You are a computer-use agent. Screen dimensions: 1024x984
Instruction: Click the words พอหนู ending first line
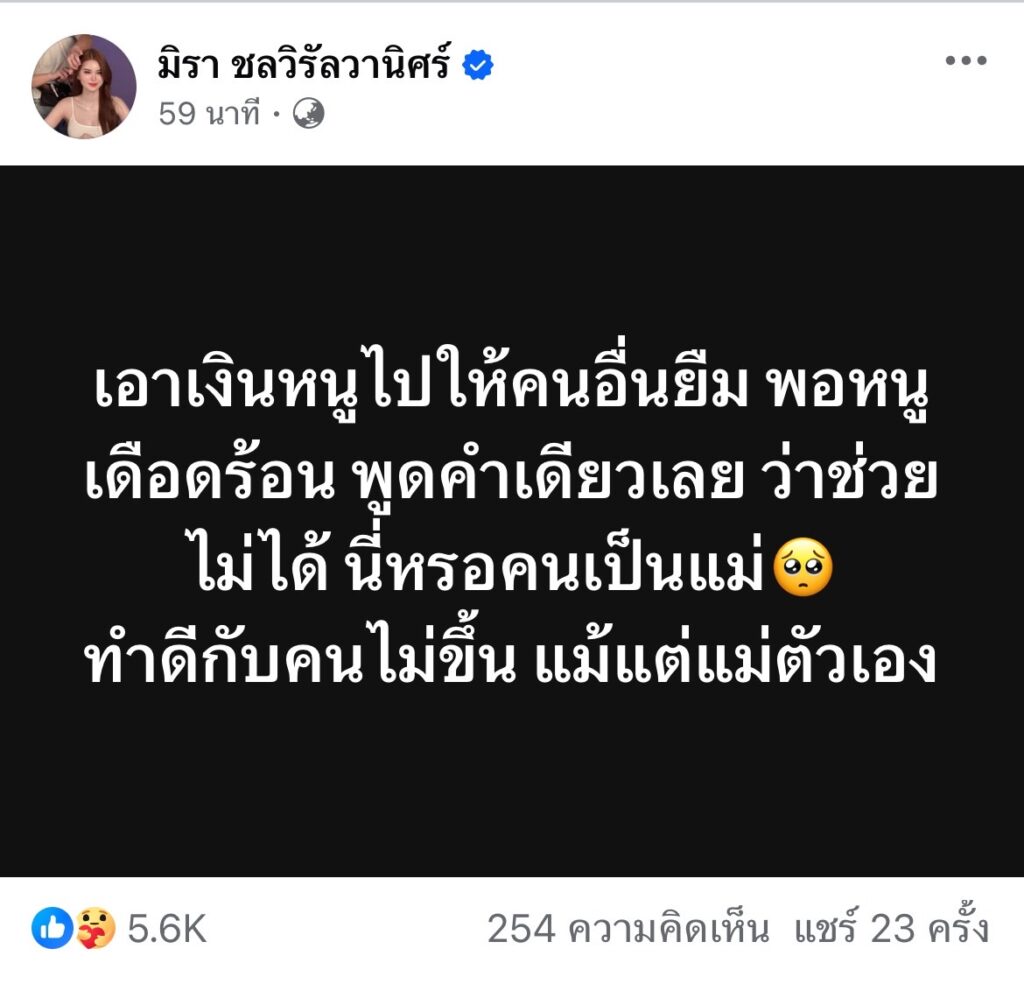[x=848, y=389]
